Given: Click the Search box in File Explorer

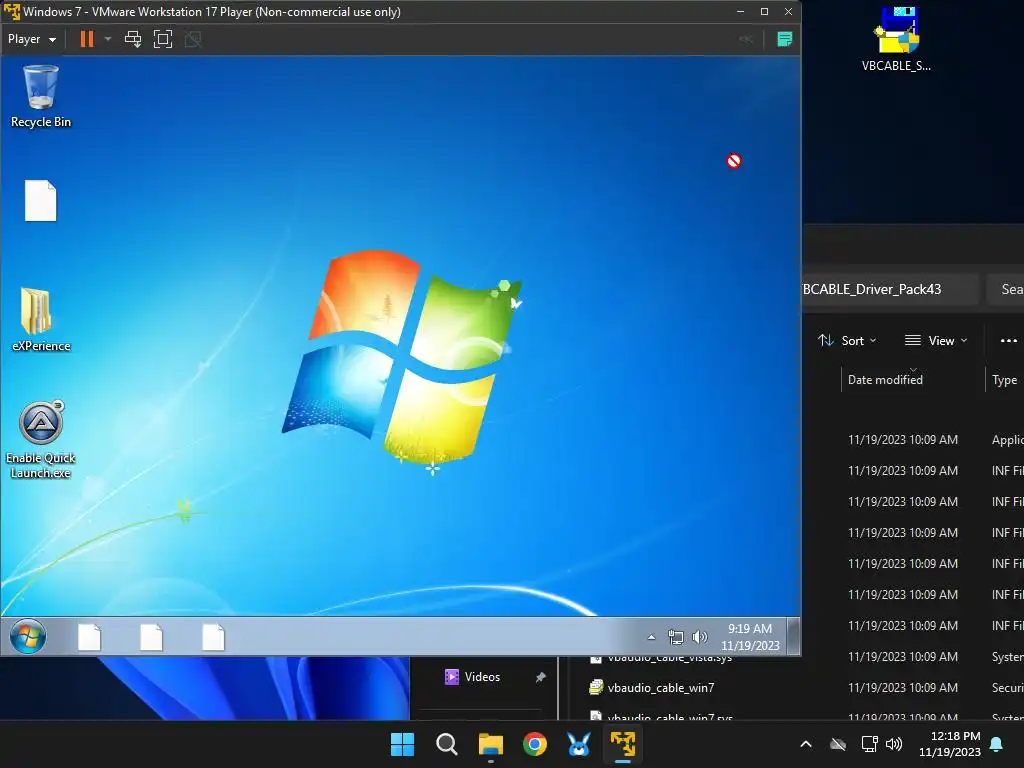Looking at the screenshot, I should click(1006, 289).
